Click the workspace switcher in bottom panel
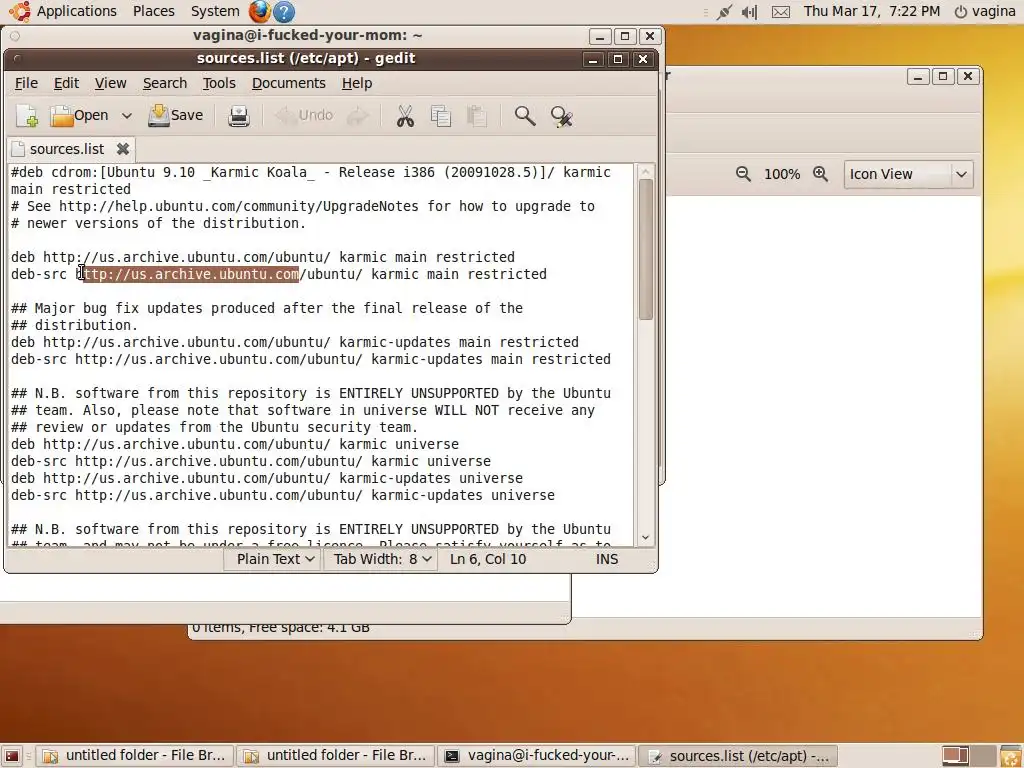1024x768 pixels. [968, 756]
